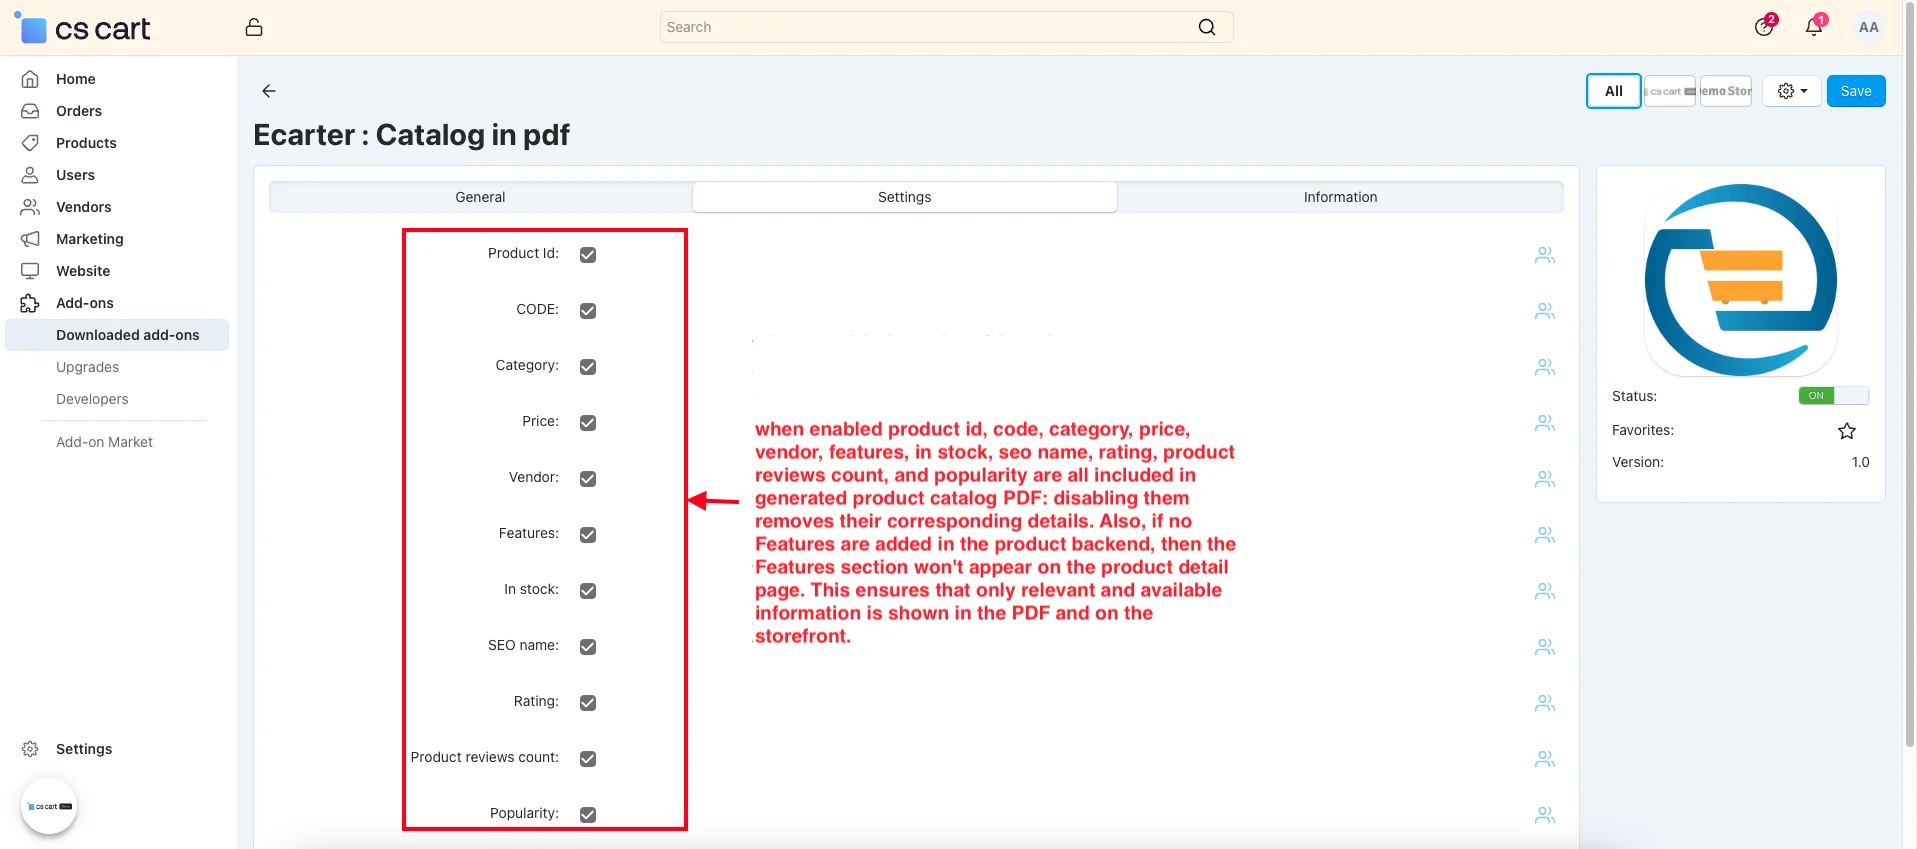The image size is (1917, 849).
Task: Click the search magnifier icon
Action: [1207, 27]
